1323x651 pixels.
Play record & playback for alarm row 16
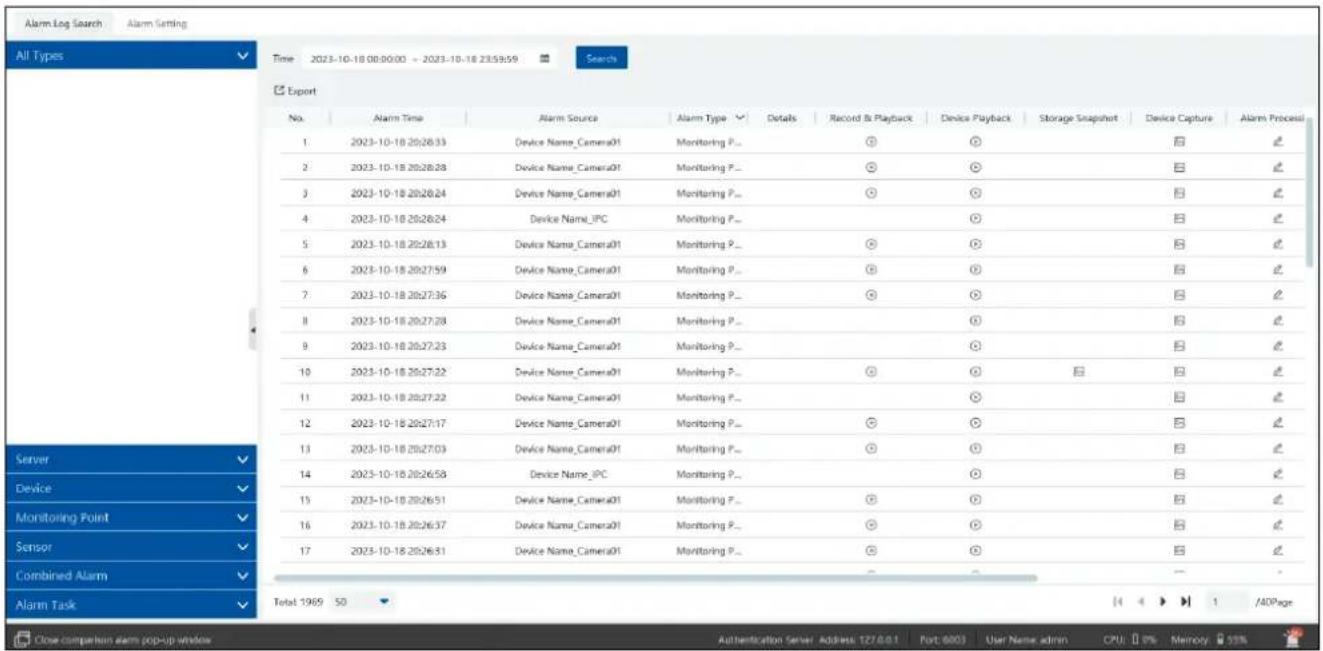871,524
